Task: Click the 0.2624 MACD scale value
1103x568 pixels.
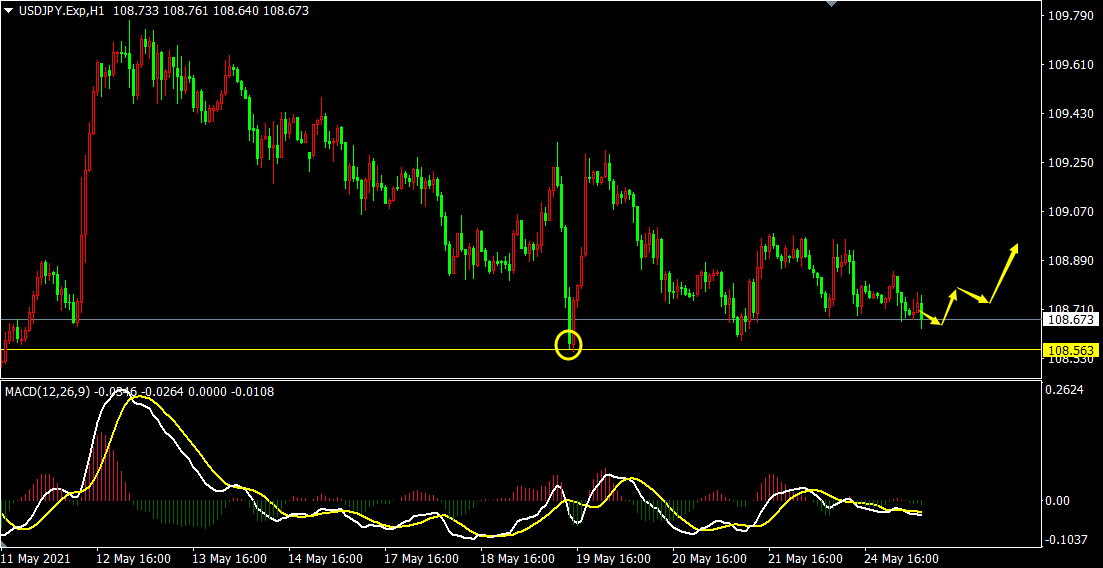Action: 1065,391
